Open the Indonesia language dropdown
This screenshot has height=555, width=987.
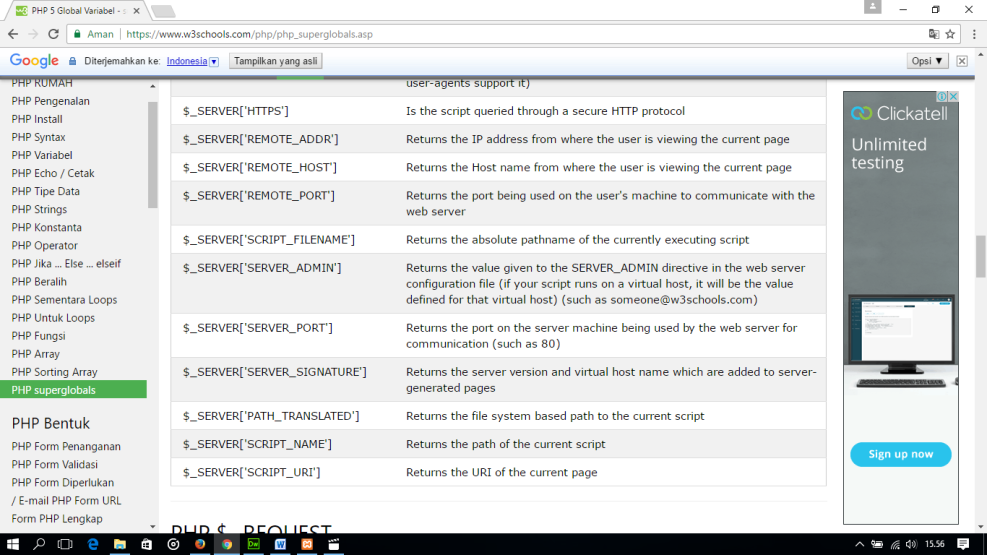(213, 61)
